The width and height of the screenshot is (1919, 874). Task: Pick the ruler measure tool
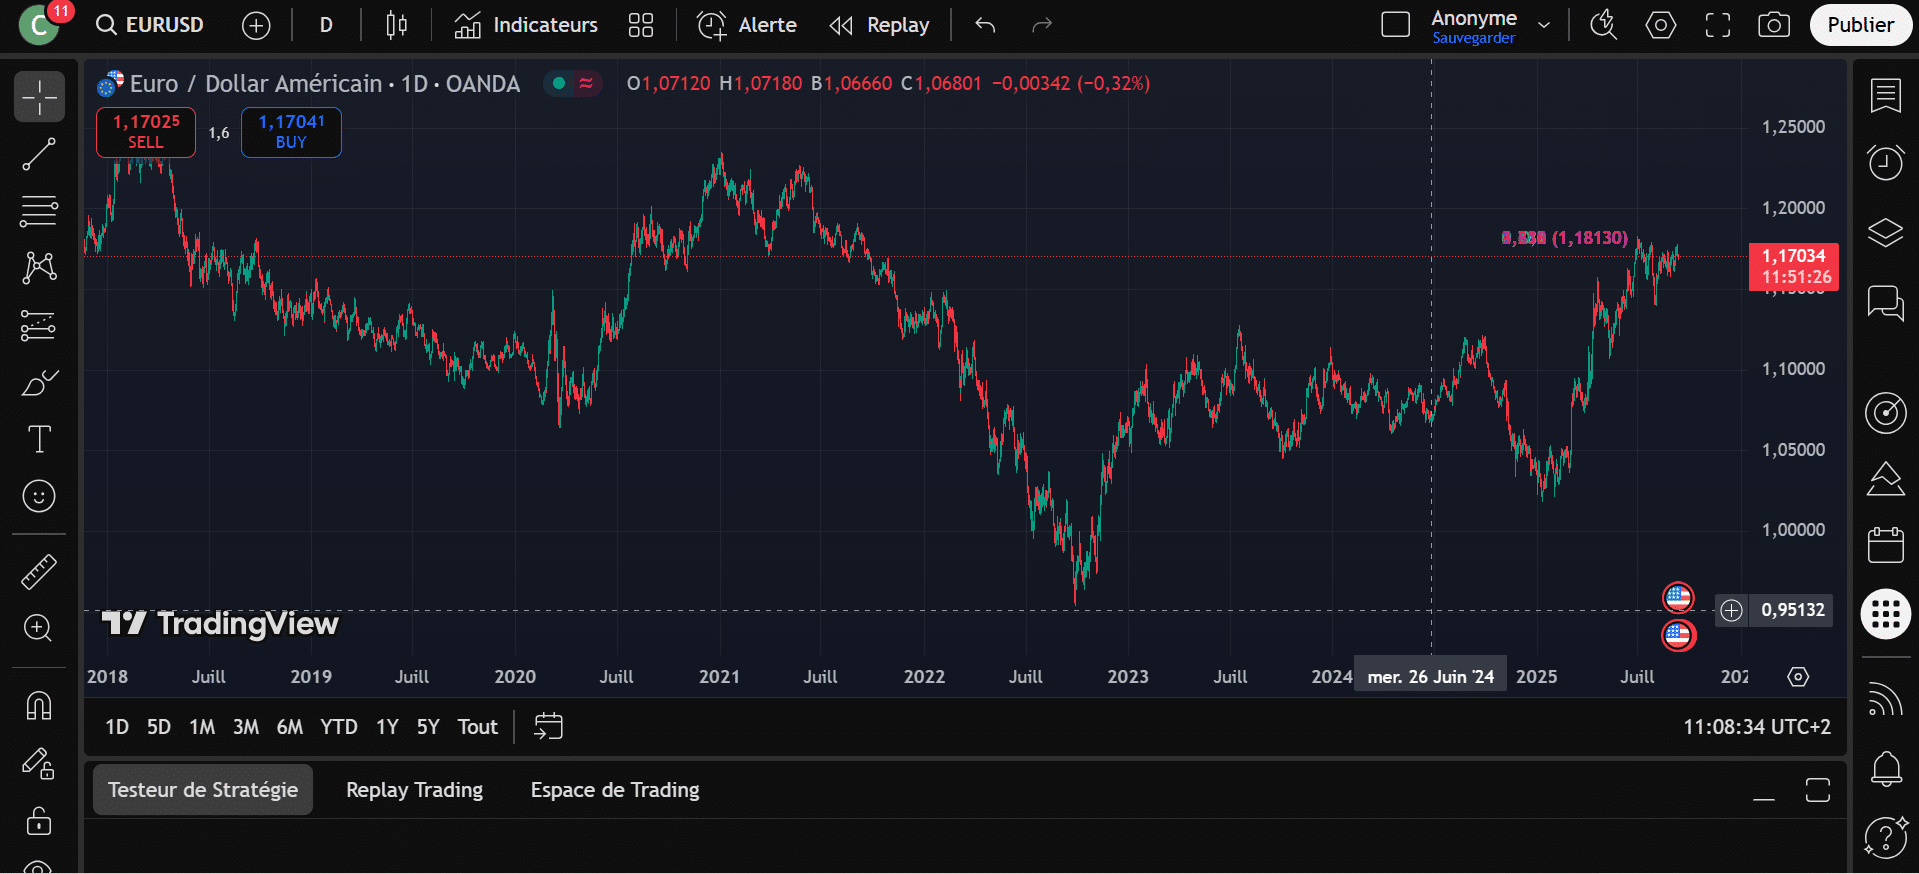click(x=39, y=572)
